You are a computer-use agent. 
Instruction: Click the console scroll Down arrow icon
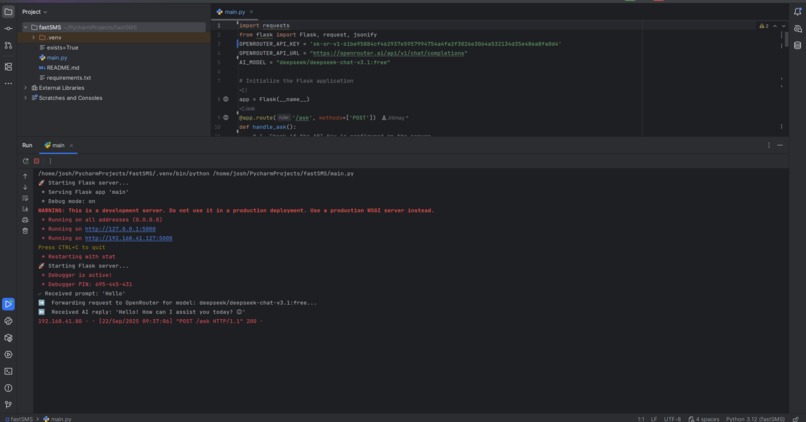[25, 187]
